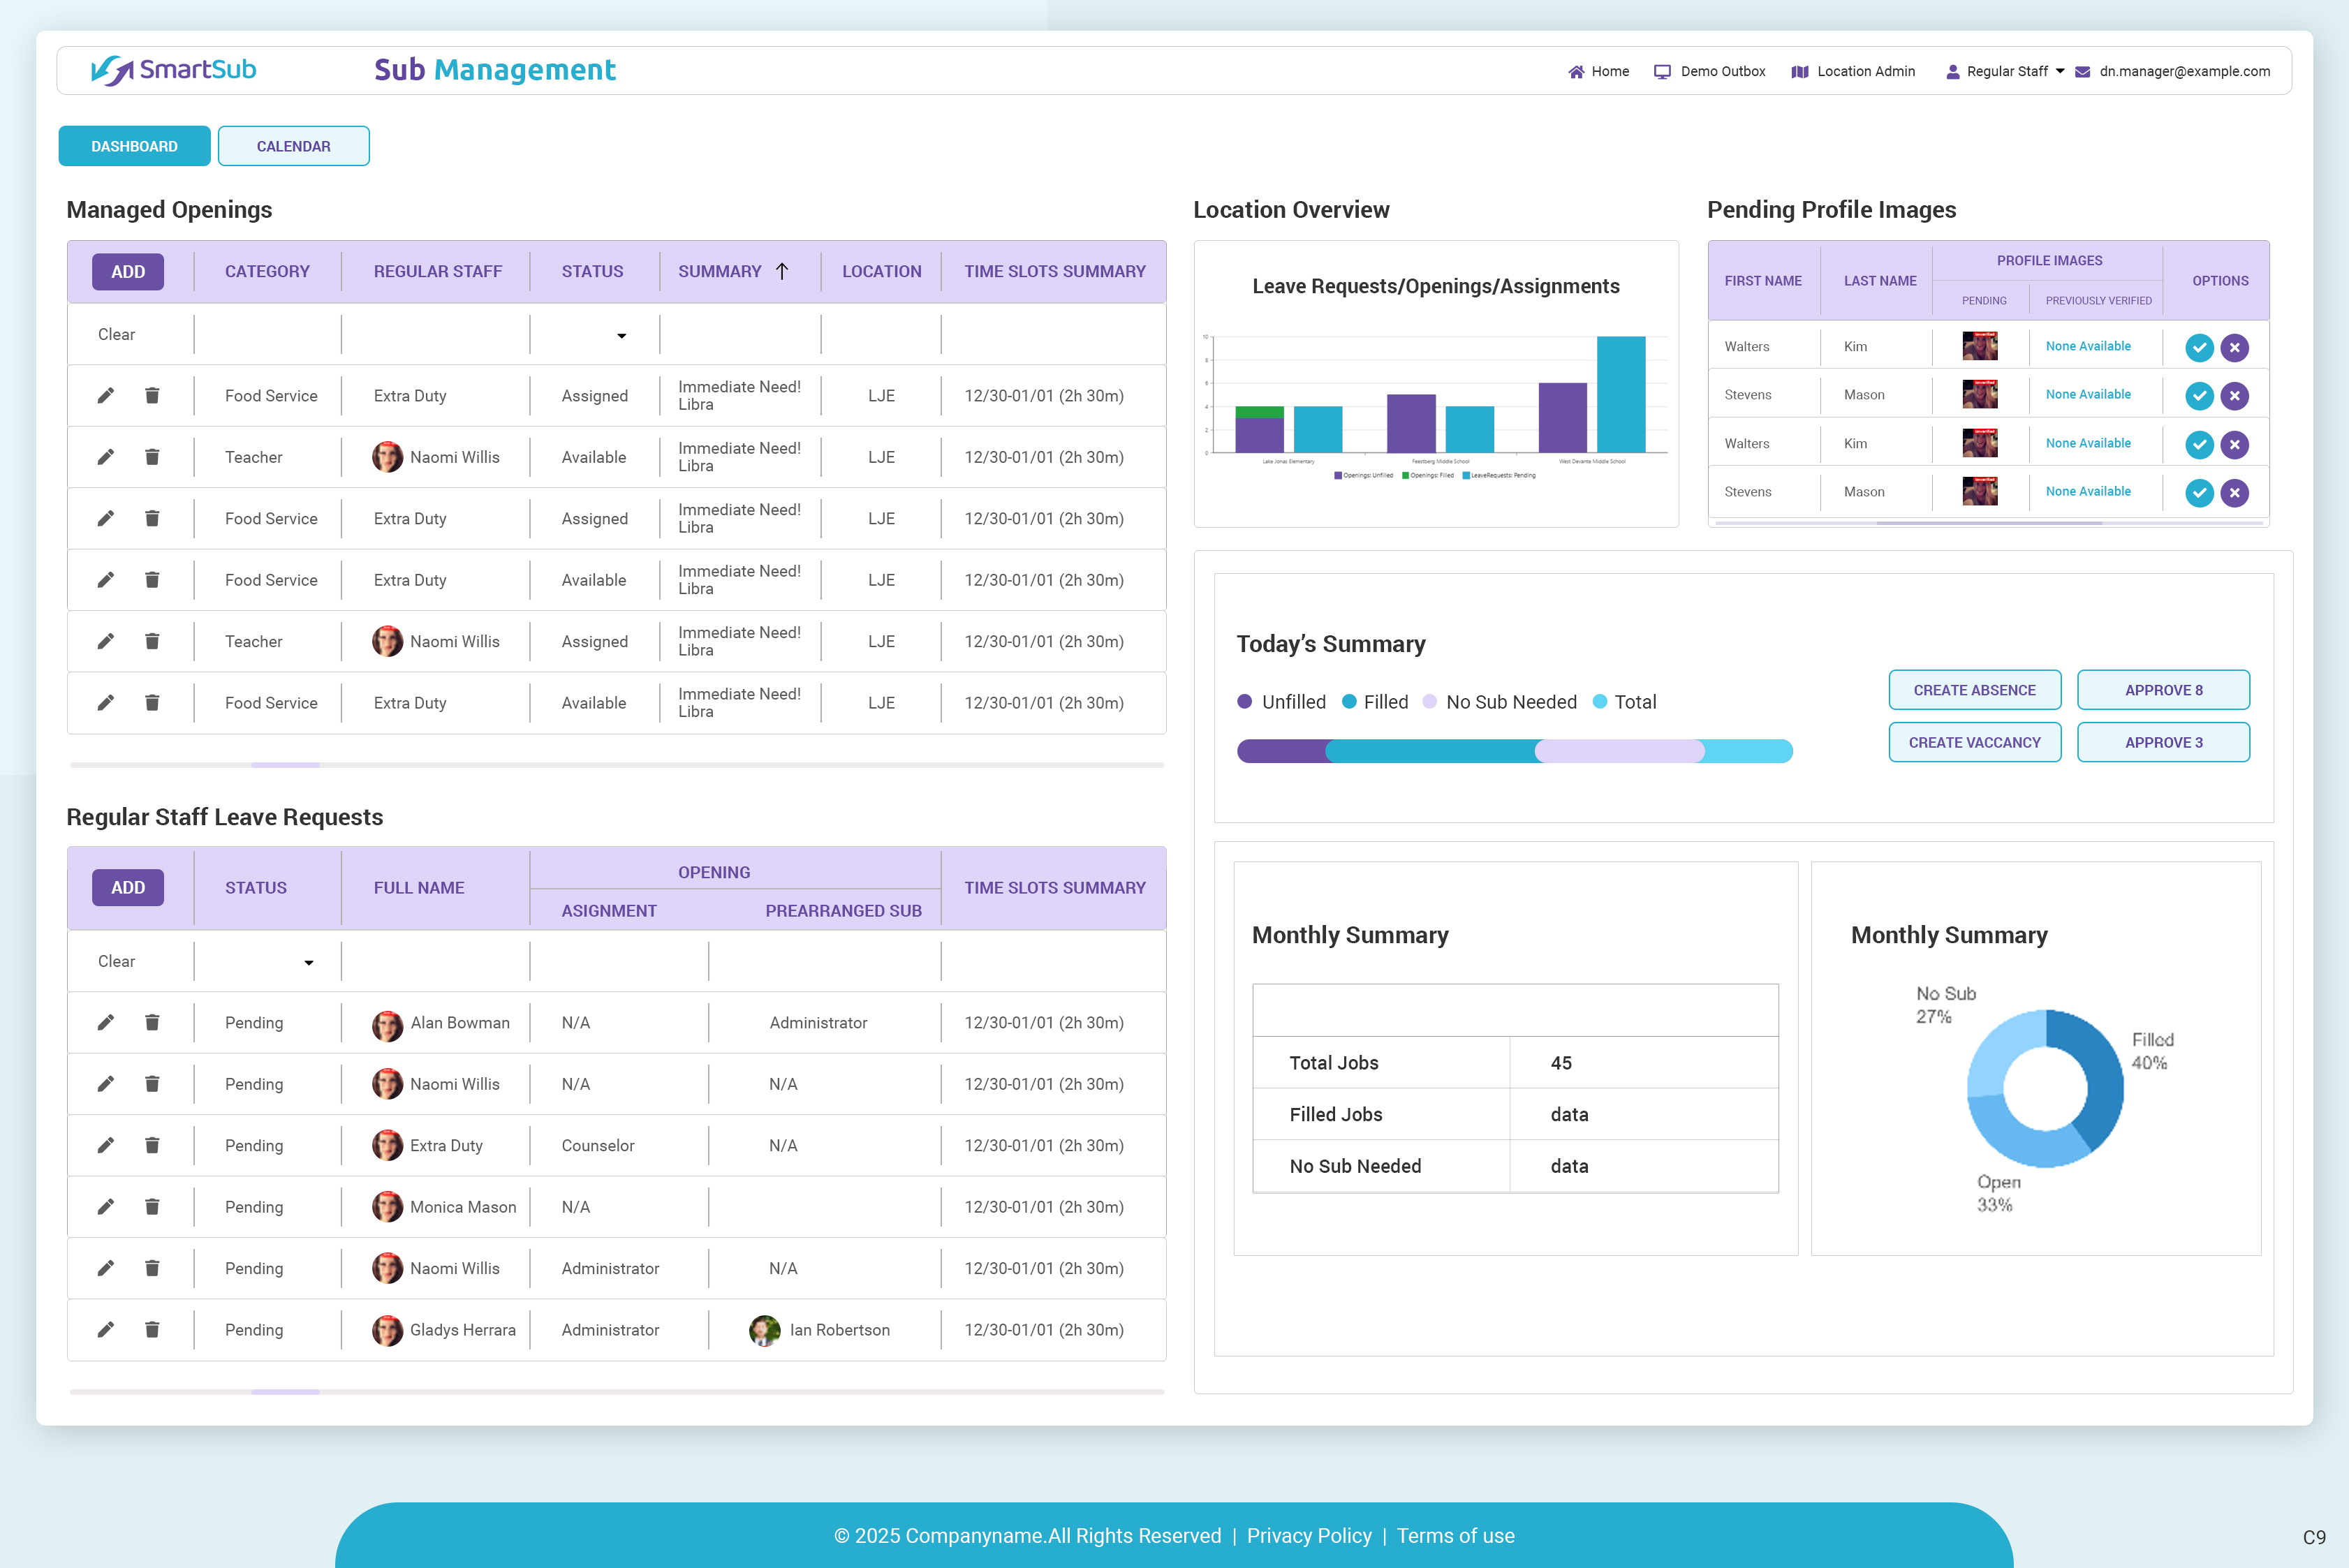Approve first Walters Kim profile image

pos(2199,347)
